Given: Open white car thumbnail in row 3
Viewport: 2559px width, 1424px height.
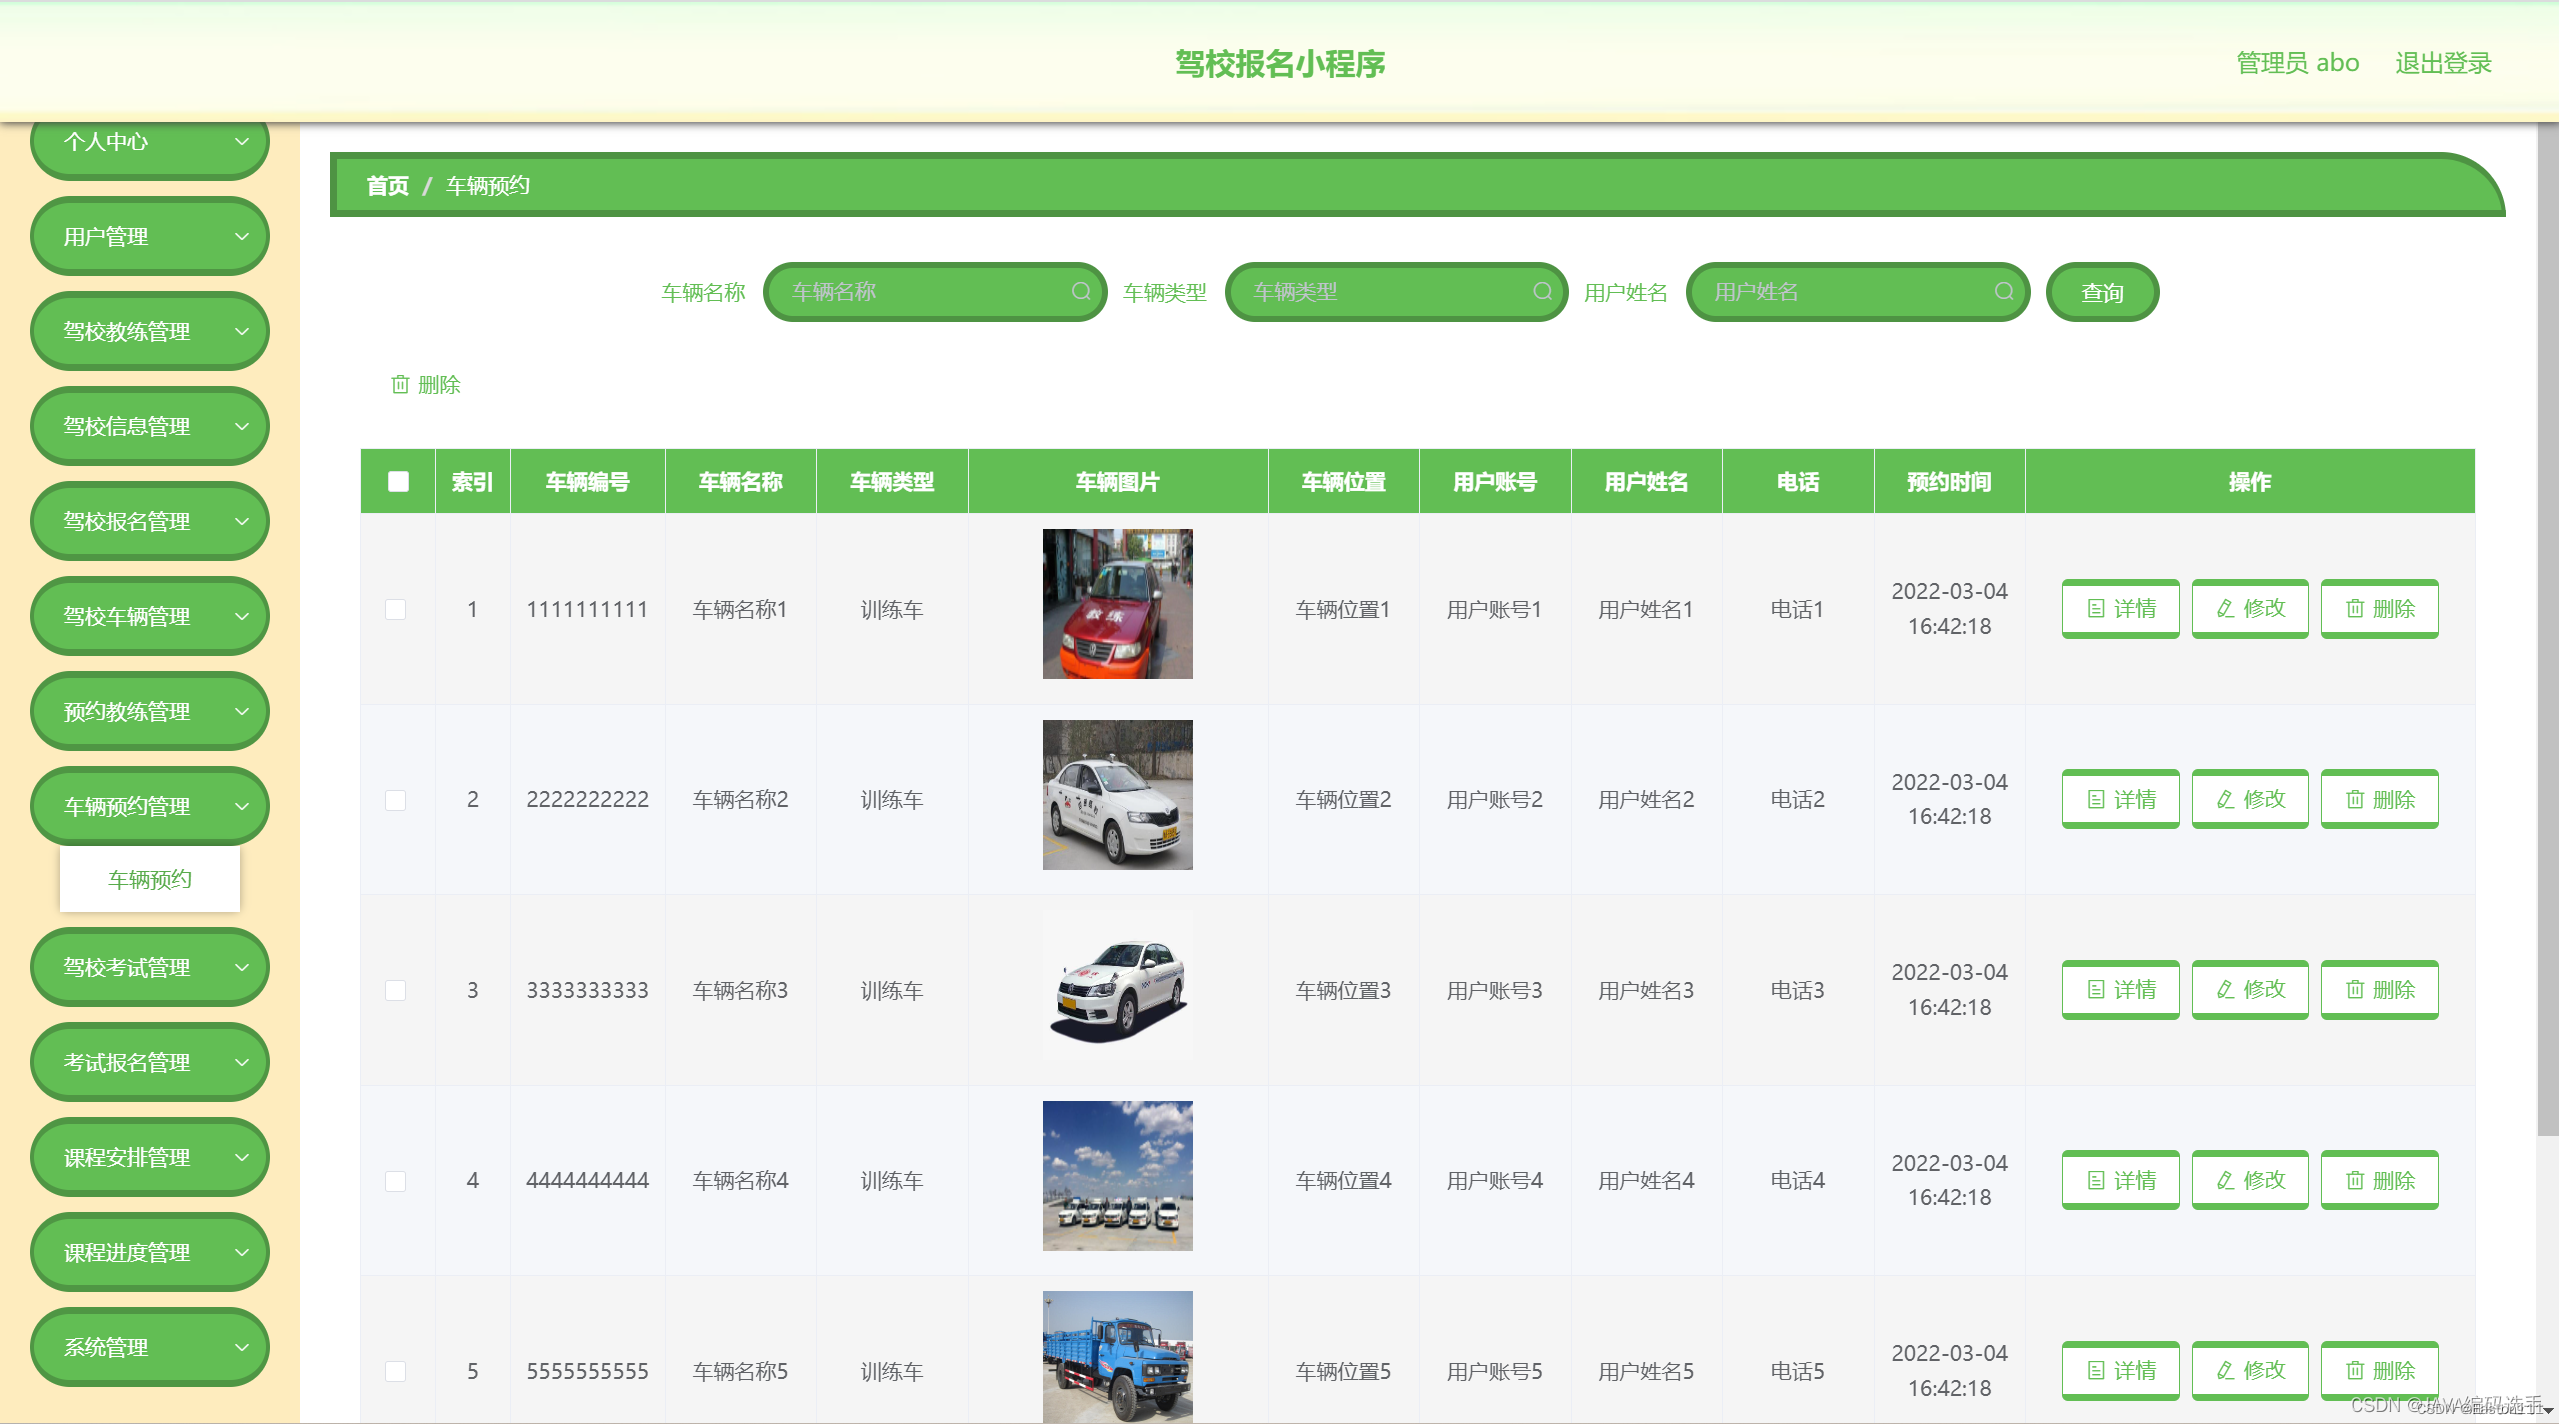Looking at the screenshot, I should tap(1118, 985).
